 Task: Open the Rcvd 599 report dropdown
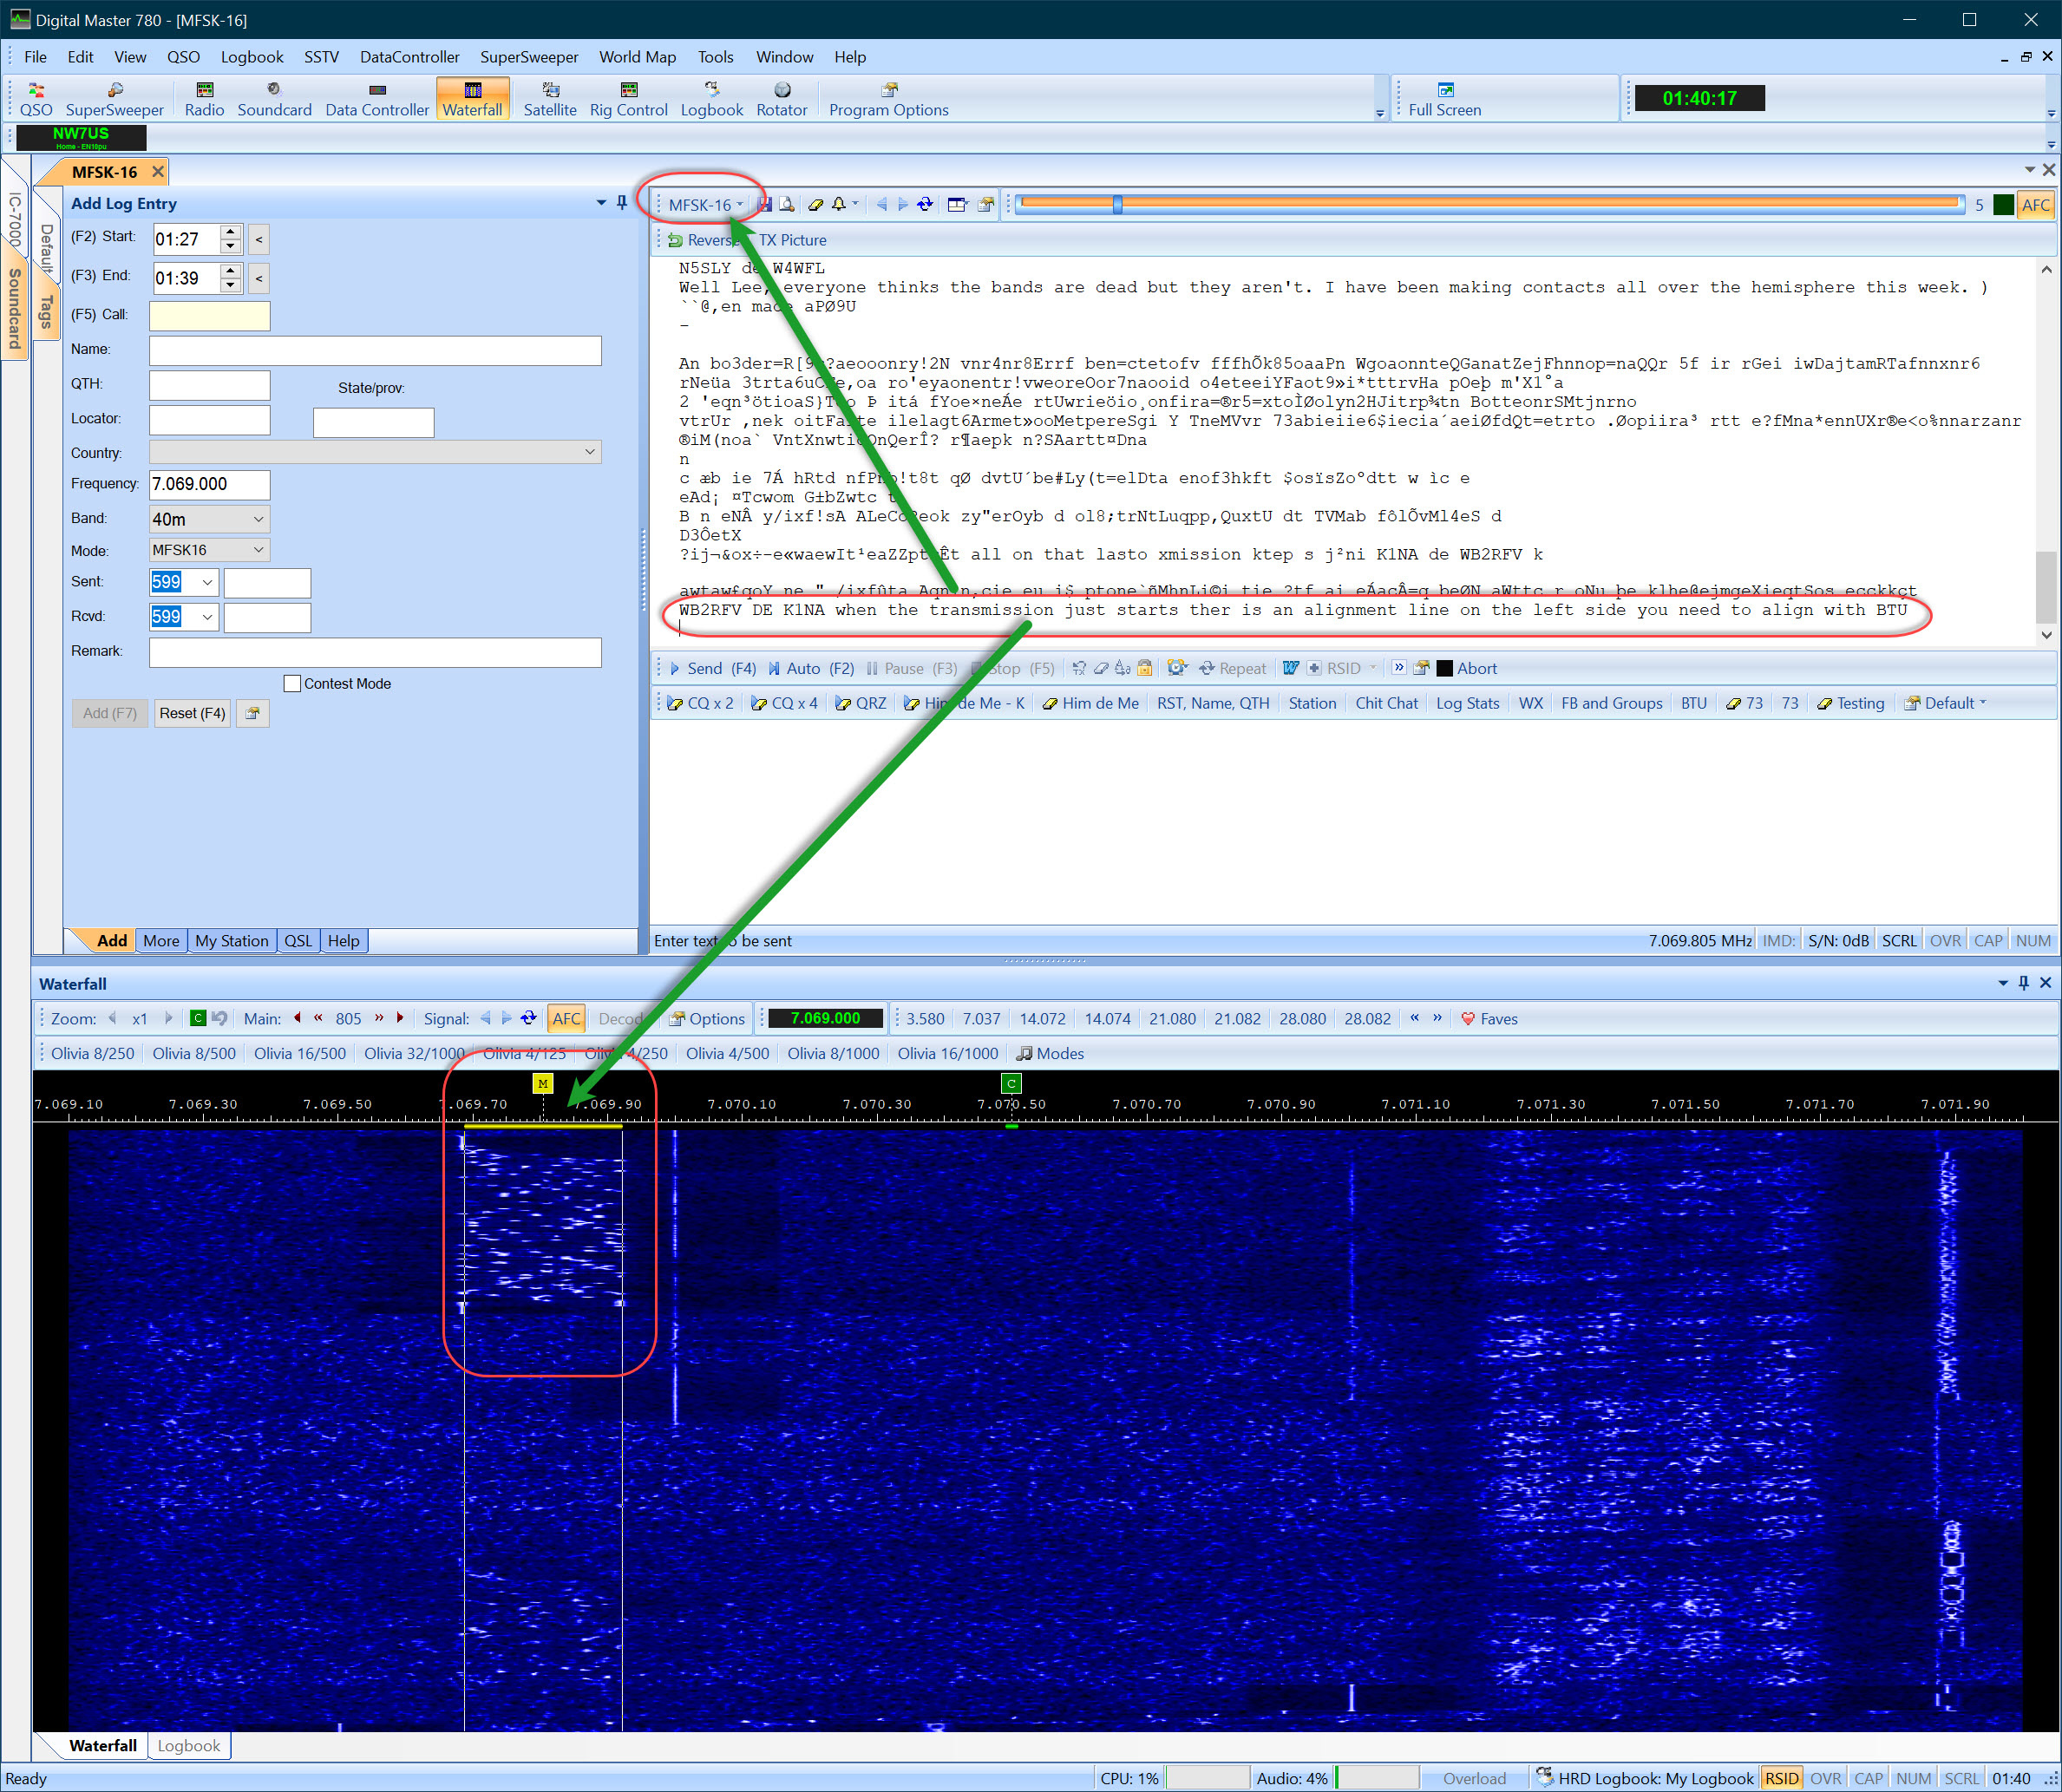pyautogui.click(x=208, y=617)
